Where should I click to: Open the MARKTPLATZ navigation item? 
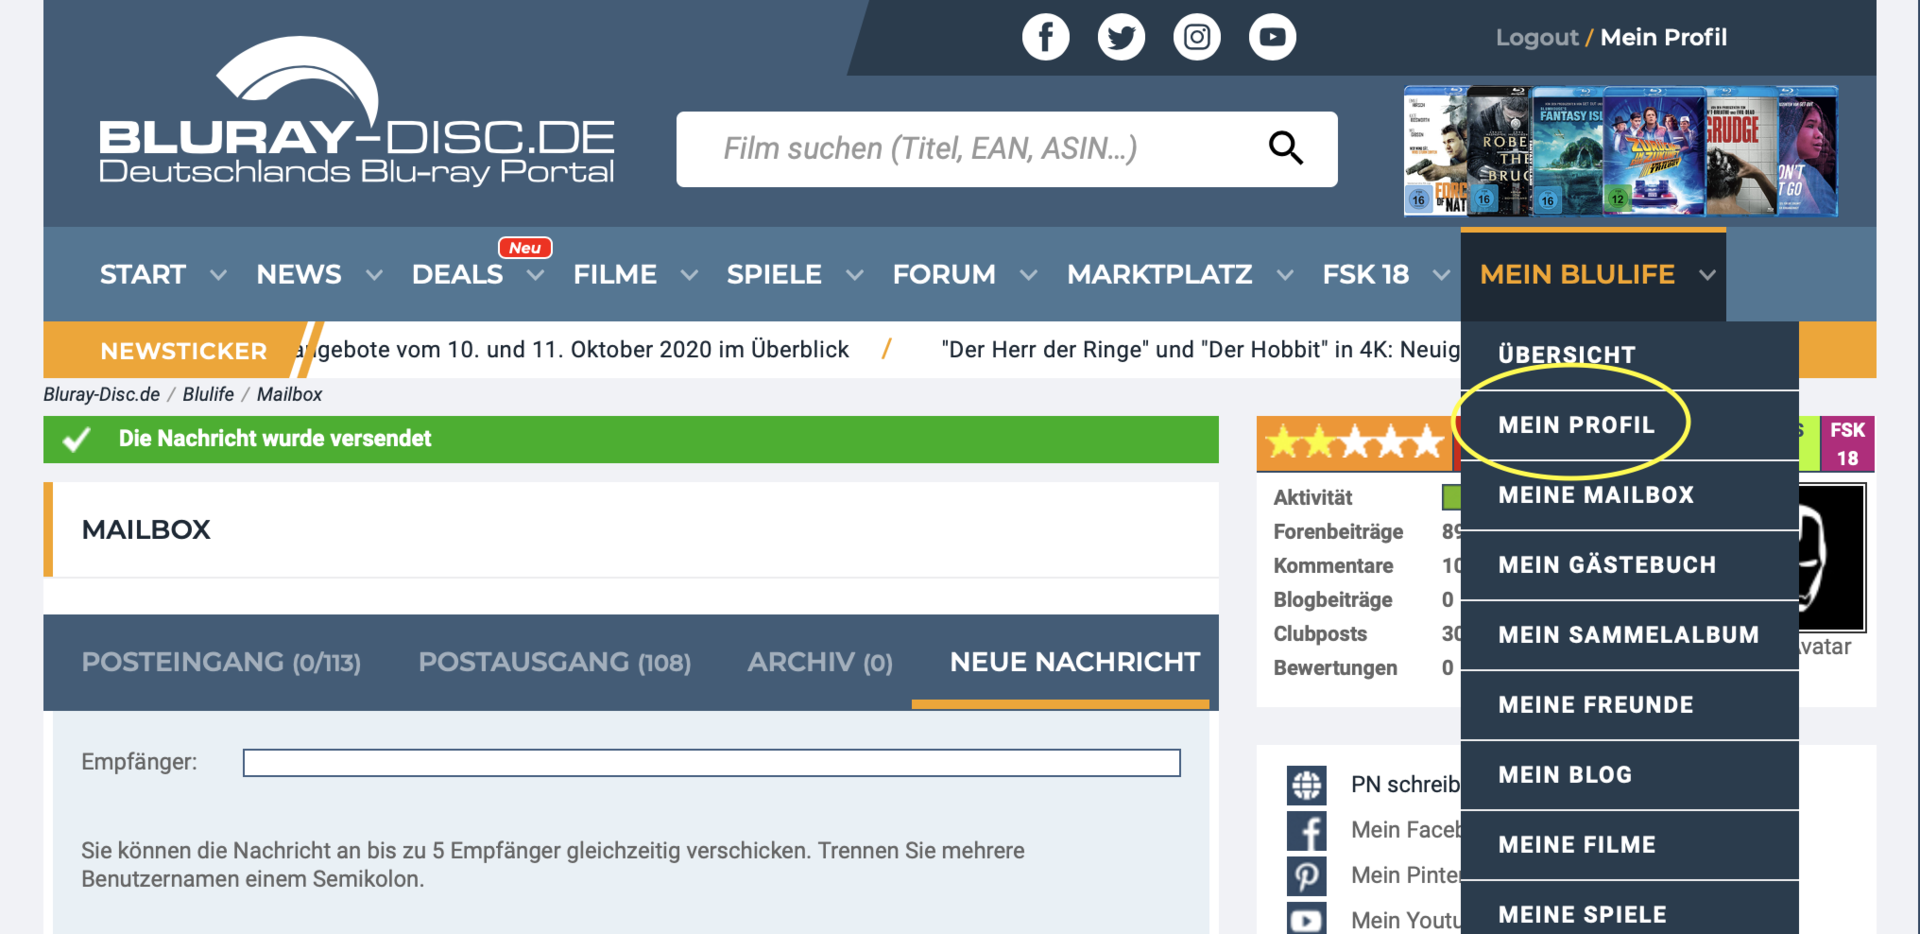[1159, 275]
